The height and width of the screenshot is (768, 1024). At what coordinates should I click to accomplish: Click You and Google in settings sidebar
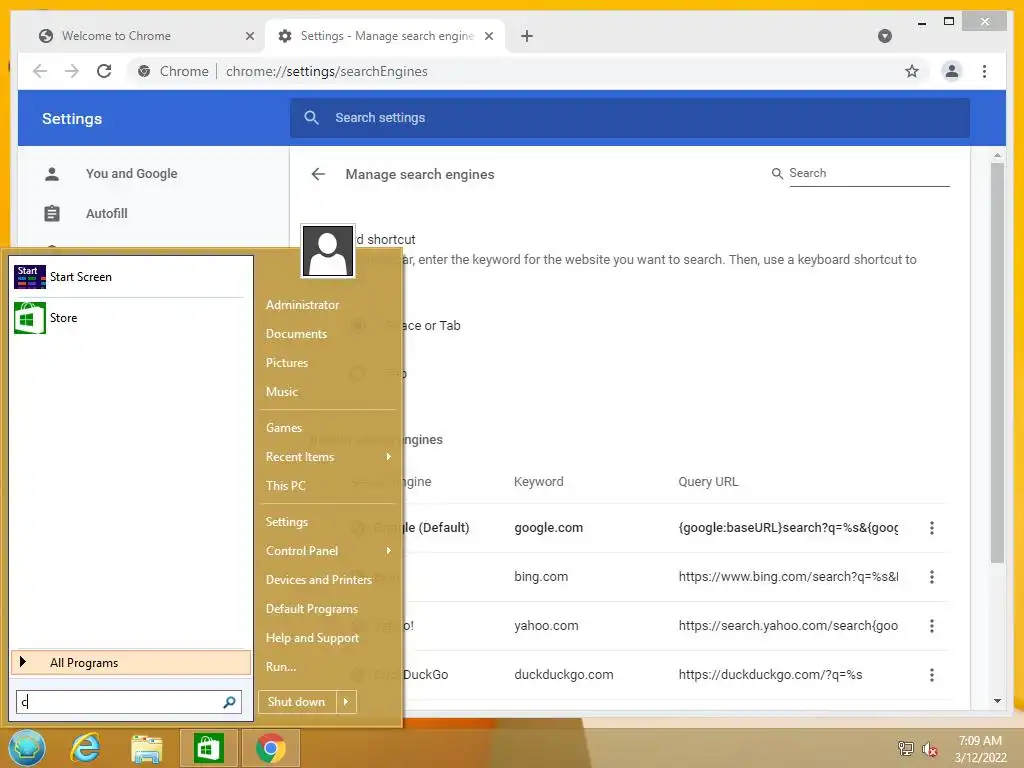tap(131, 174)
